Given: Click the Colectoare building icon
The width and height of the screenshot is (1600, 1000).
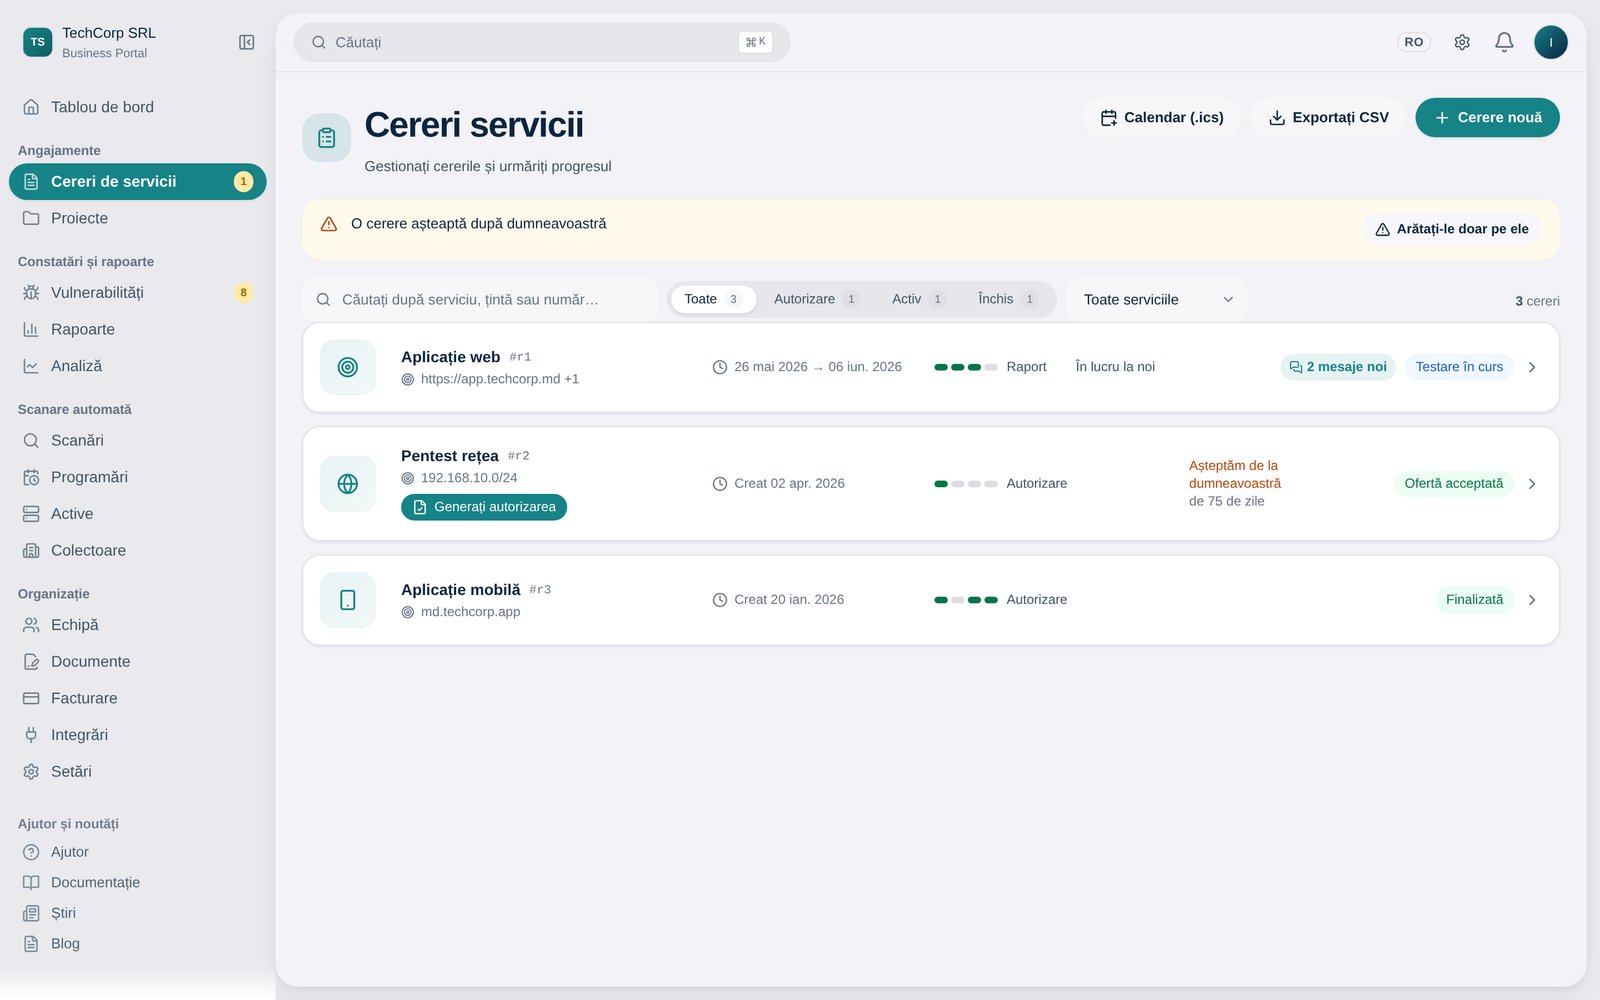Looking at the screenshot, I should [31, 551].
